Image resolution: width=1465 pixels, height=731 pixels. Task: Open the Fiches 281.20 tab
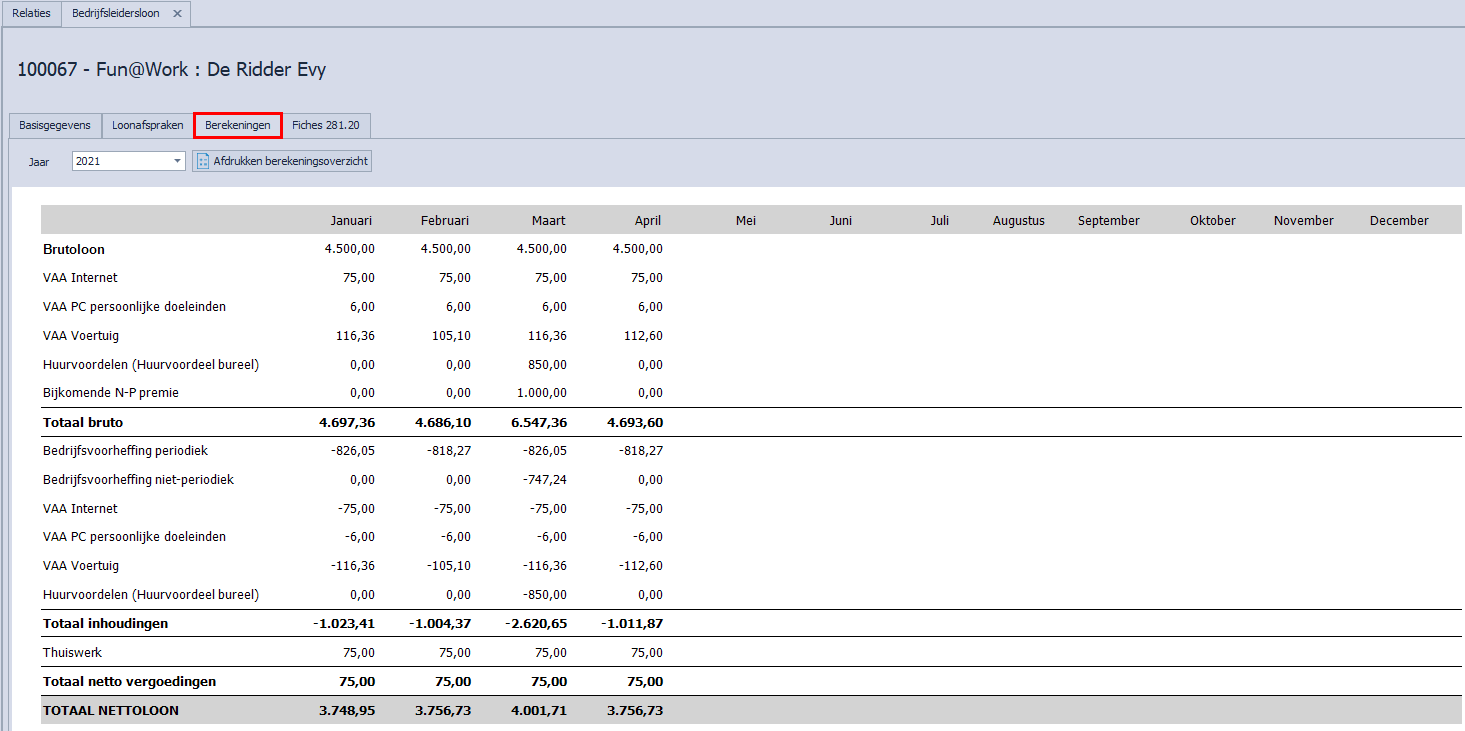(326, 126)
